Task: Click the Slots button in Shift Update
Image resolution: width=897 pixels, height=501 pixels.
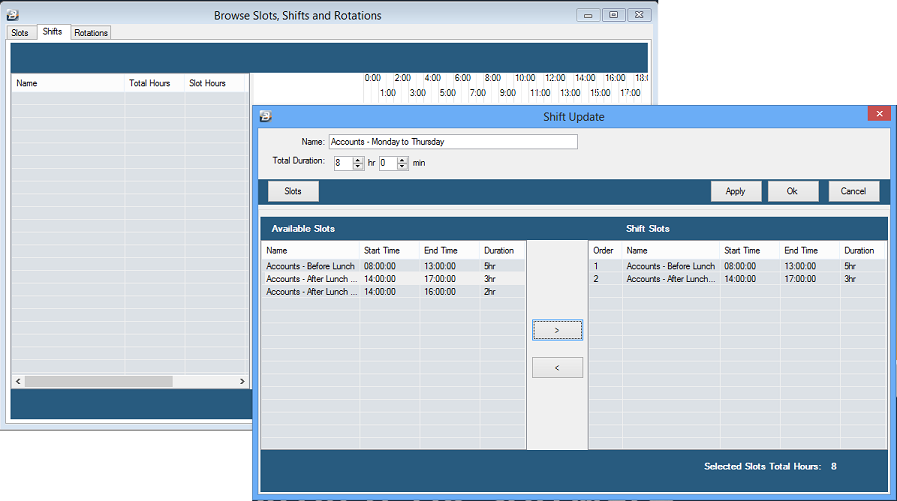Action: 293,191
